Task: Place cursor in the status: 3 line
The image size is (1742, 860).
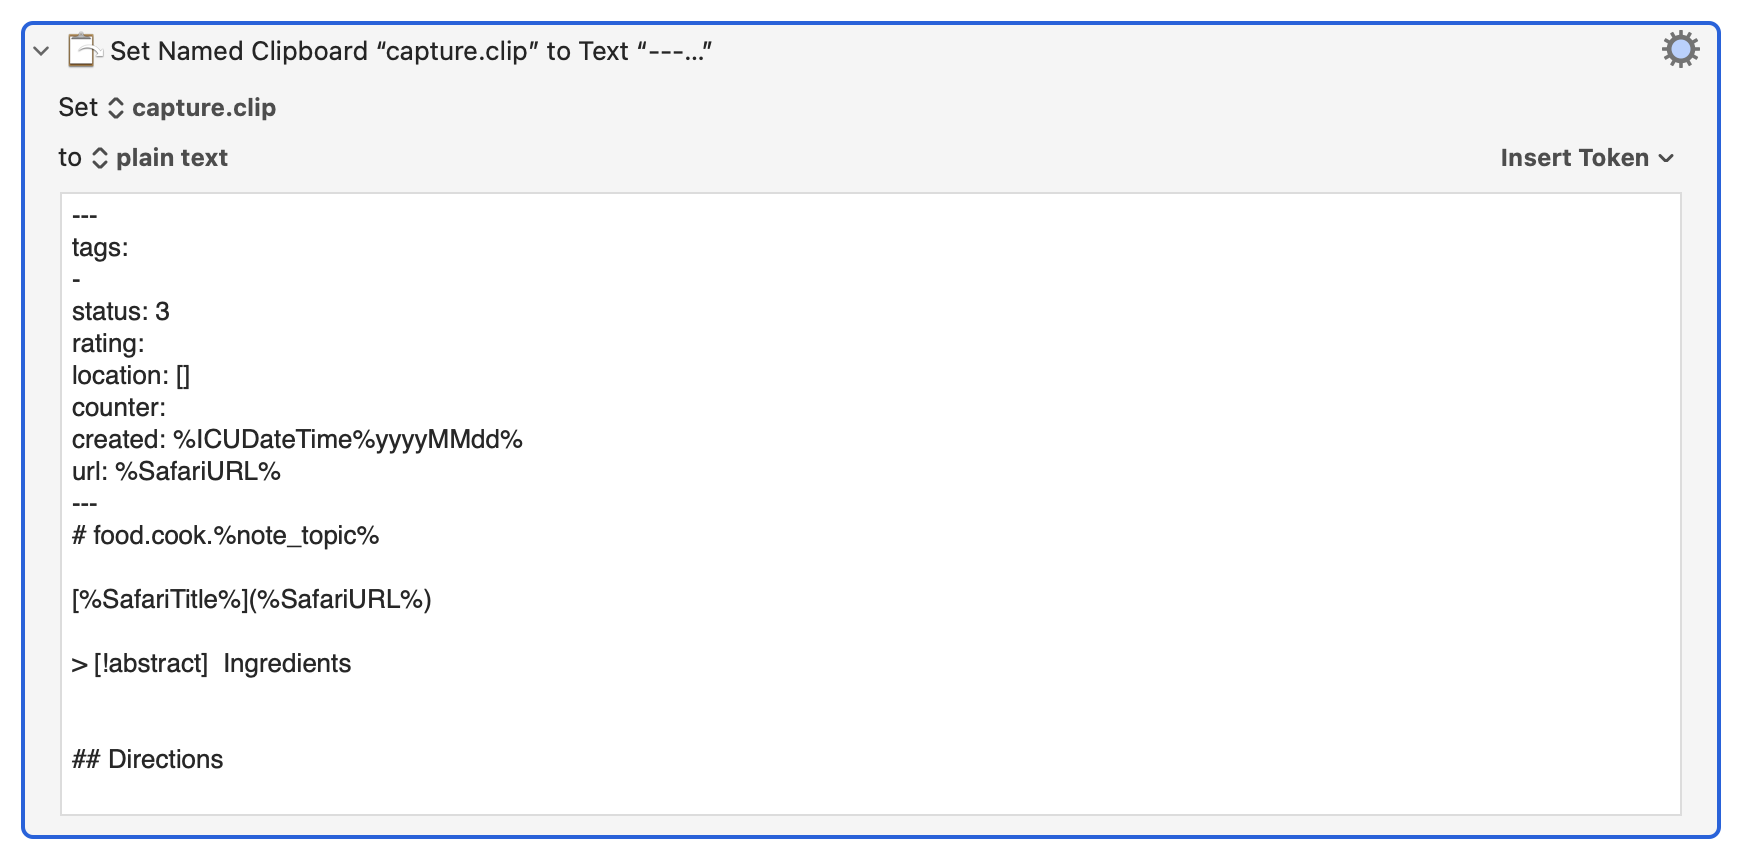Action: coord(121,312)
